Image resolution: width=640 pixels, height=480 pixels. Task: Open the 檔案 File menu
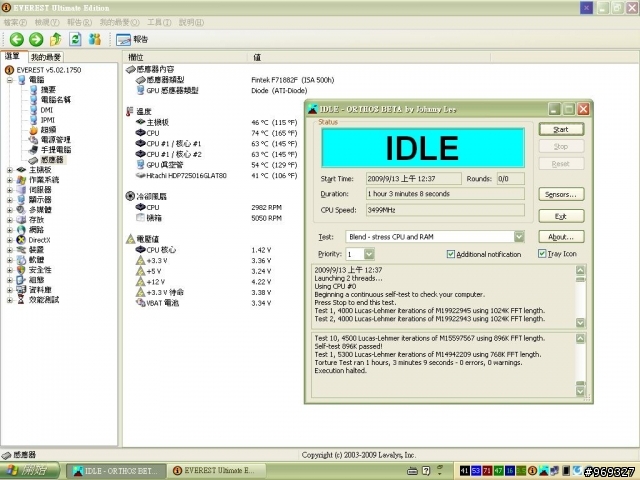[x=15, y=22]
